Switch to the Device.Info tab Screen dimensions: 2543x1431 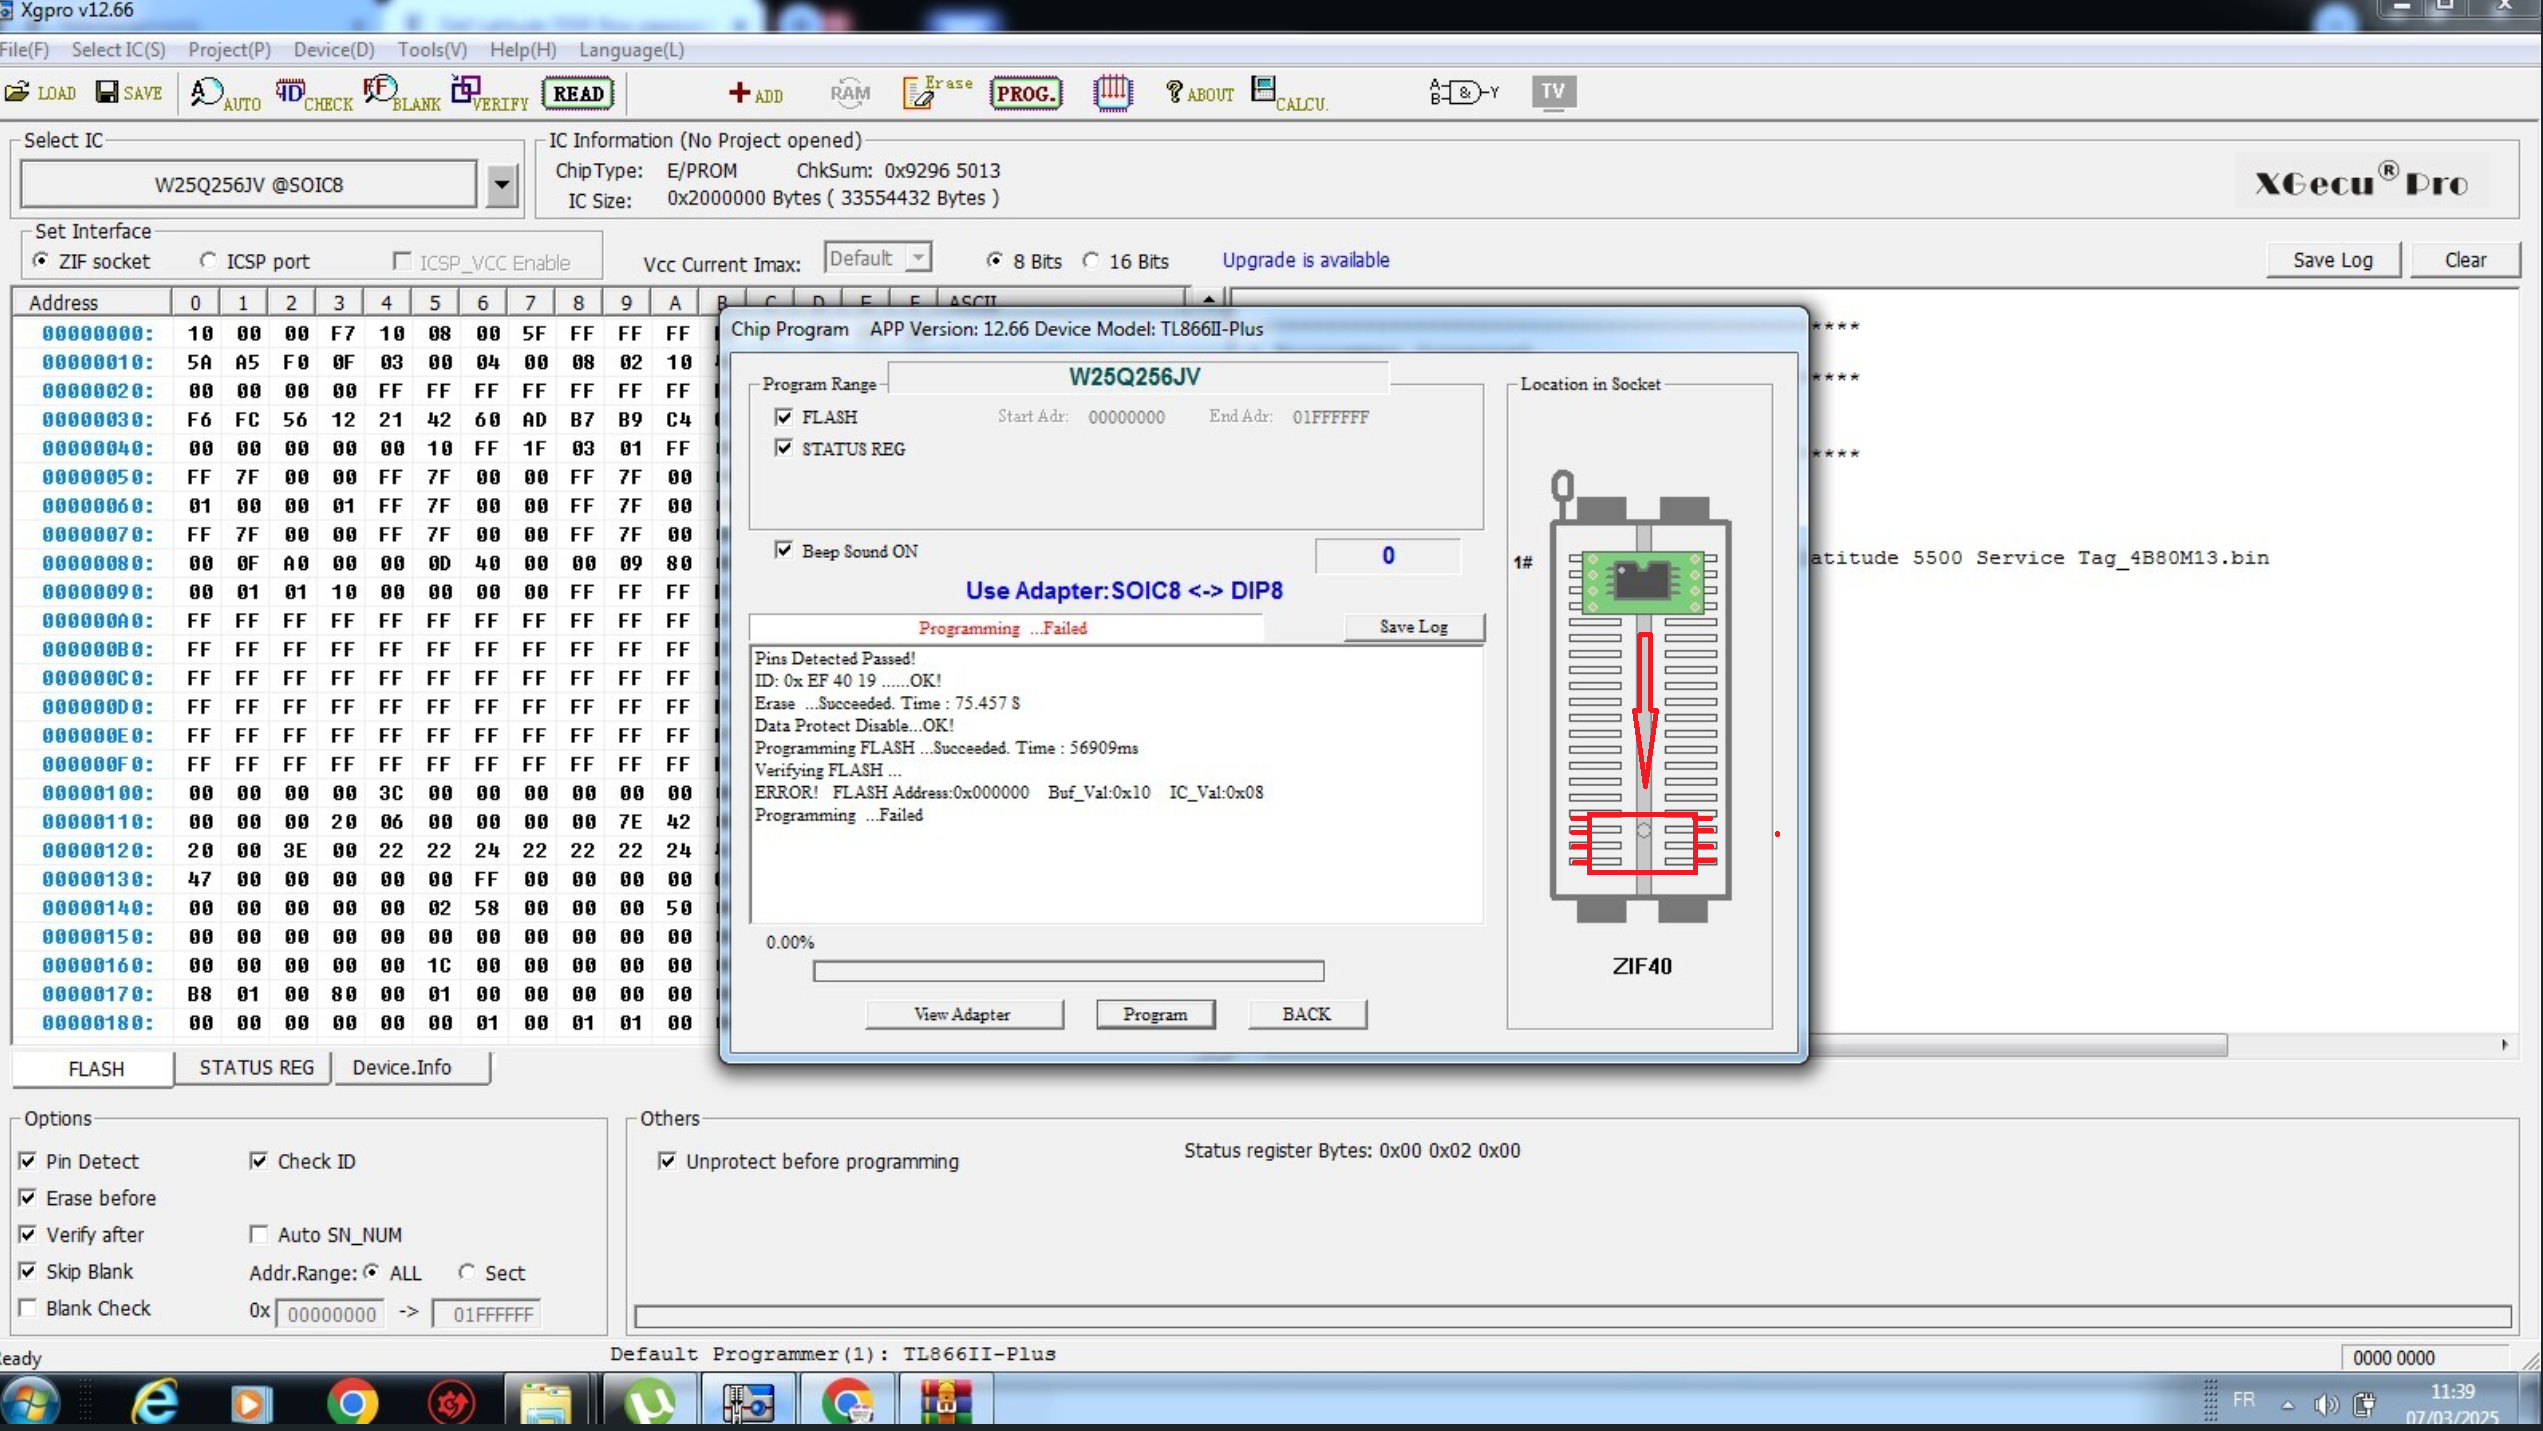pyautogui.click(x=401, y=1067)
